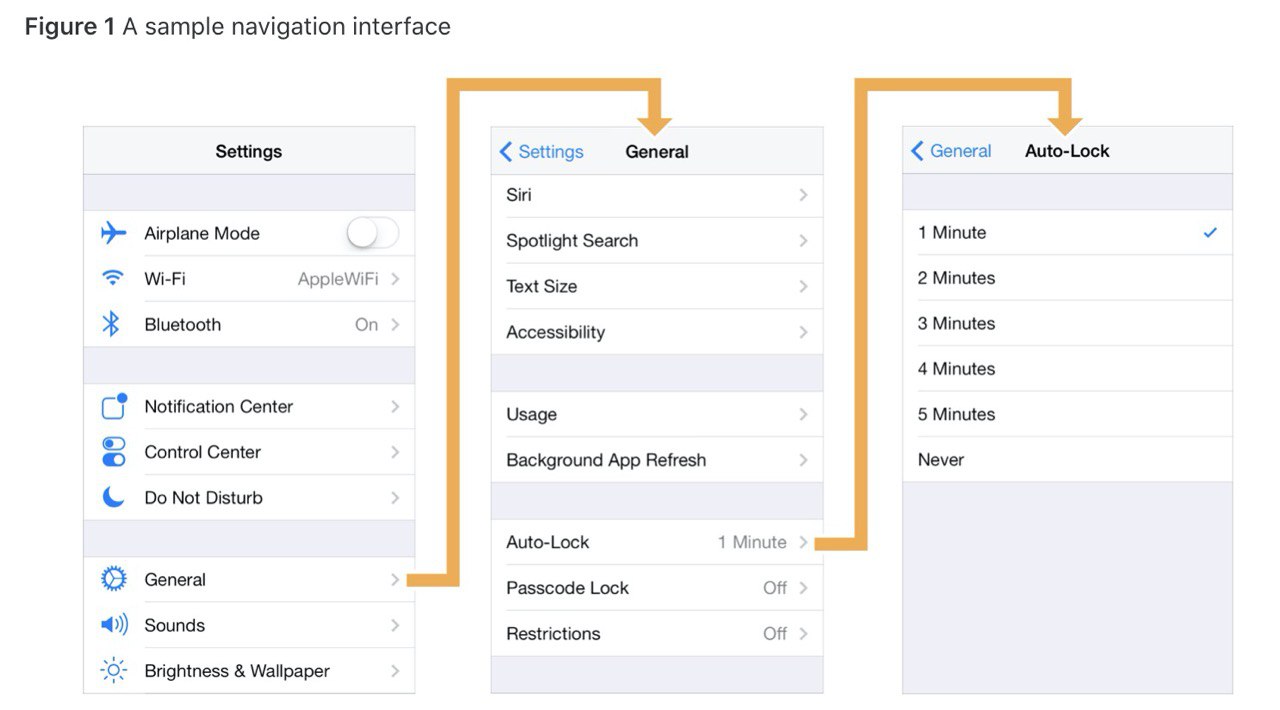Click the Notification Center icon

click(x=114, y=406)
